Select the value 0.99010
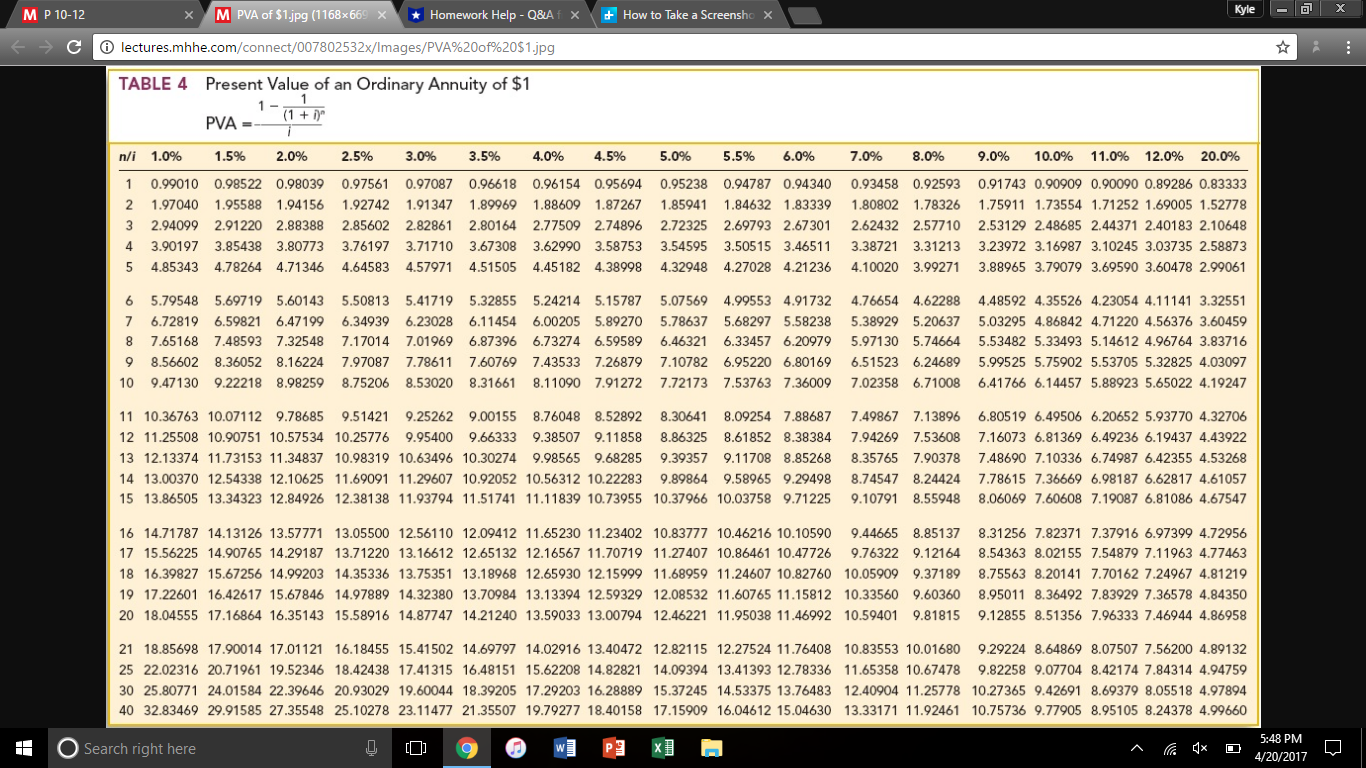This screenshot has width=1366, height=768. click(175, 184)
